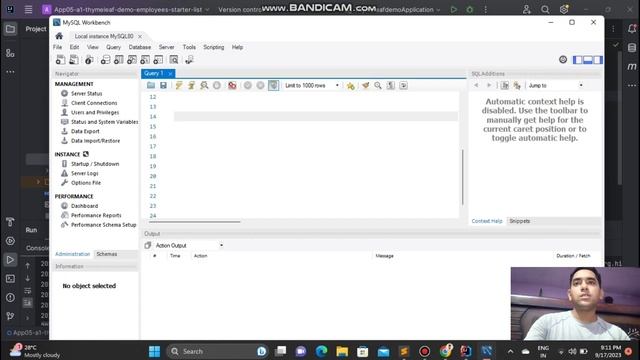Click the find magnifier icon in query toolbar
The image size is (640, 360).
point(378,85)
